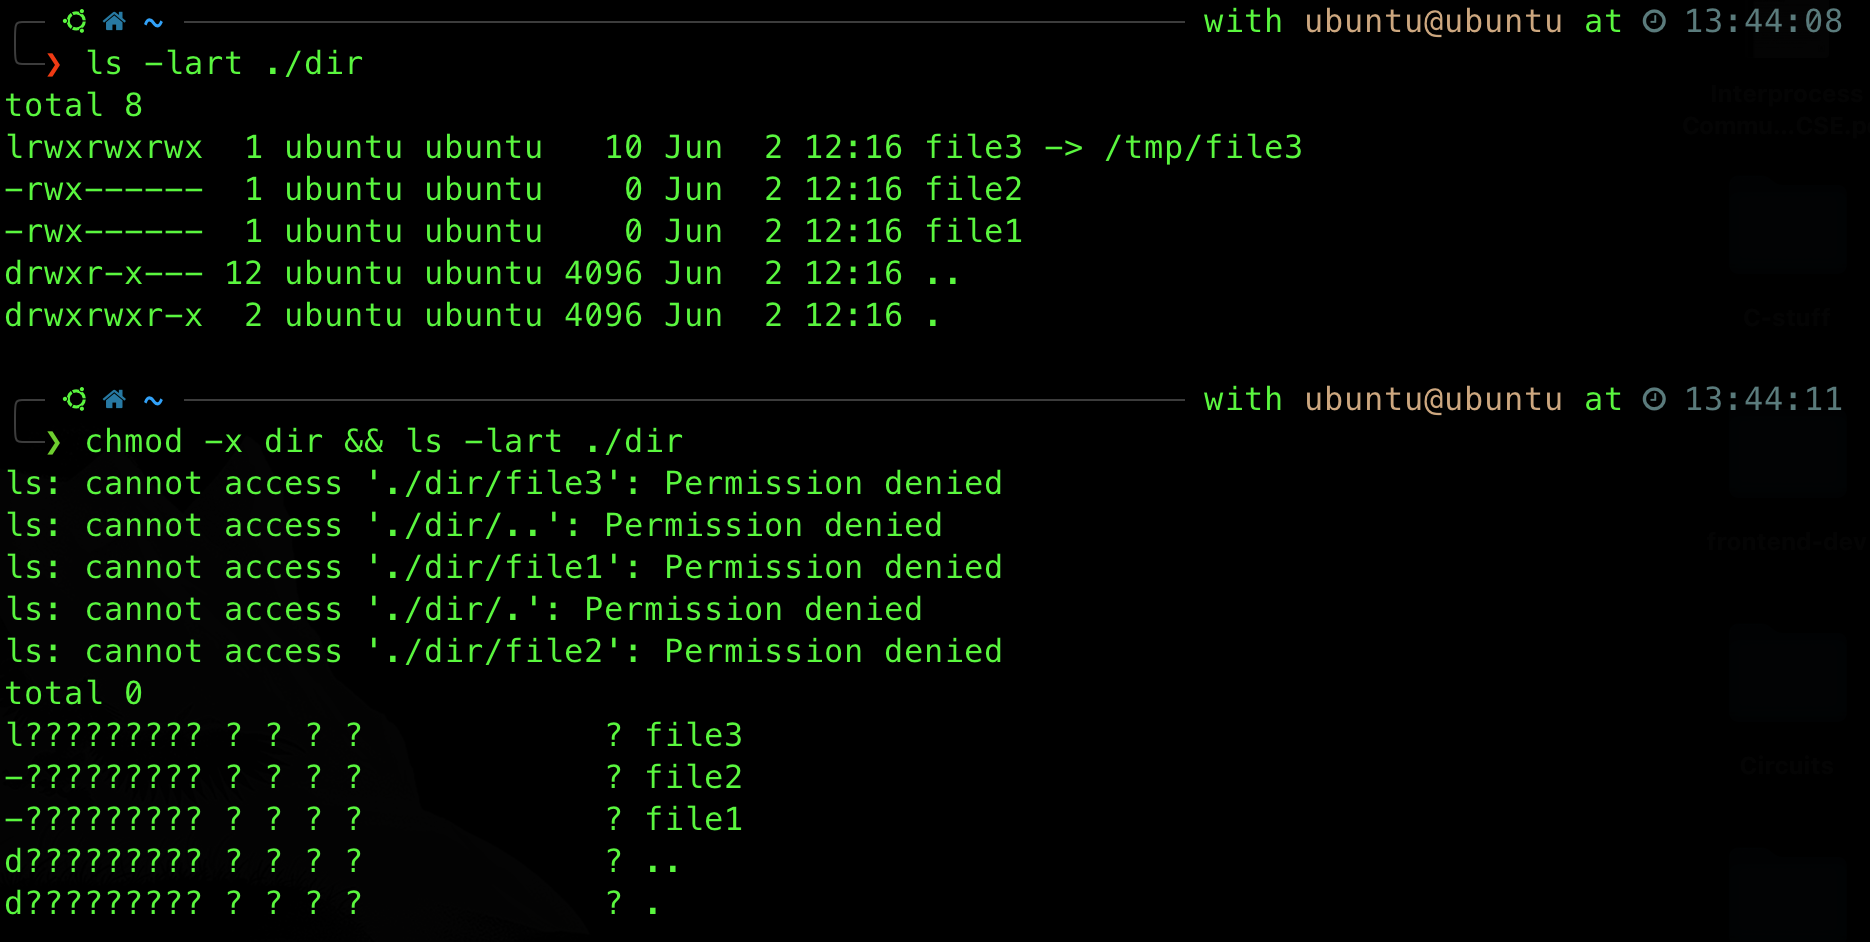Click the 13:44:08 timestamp

click(1763, 21)
